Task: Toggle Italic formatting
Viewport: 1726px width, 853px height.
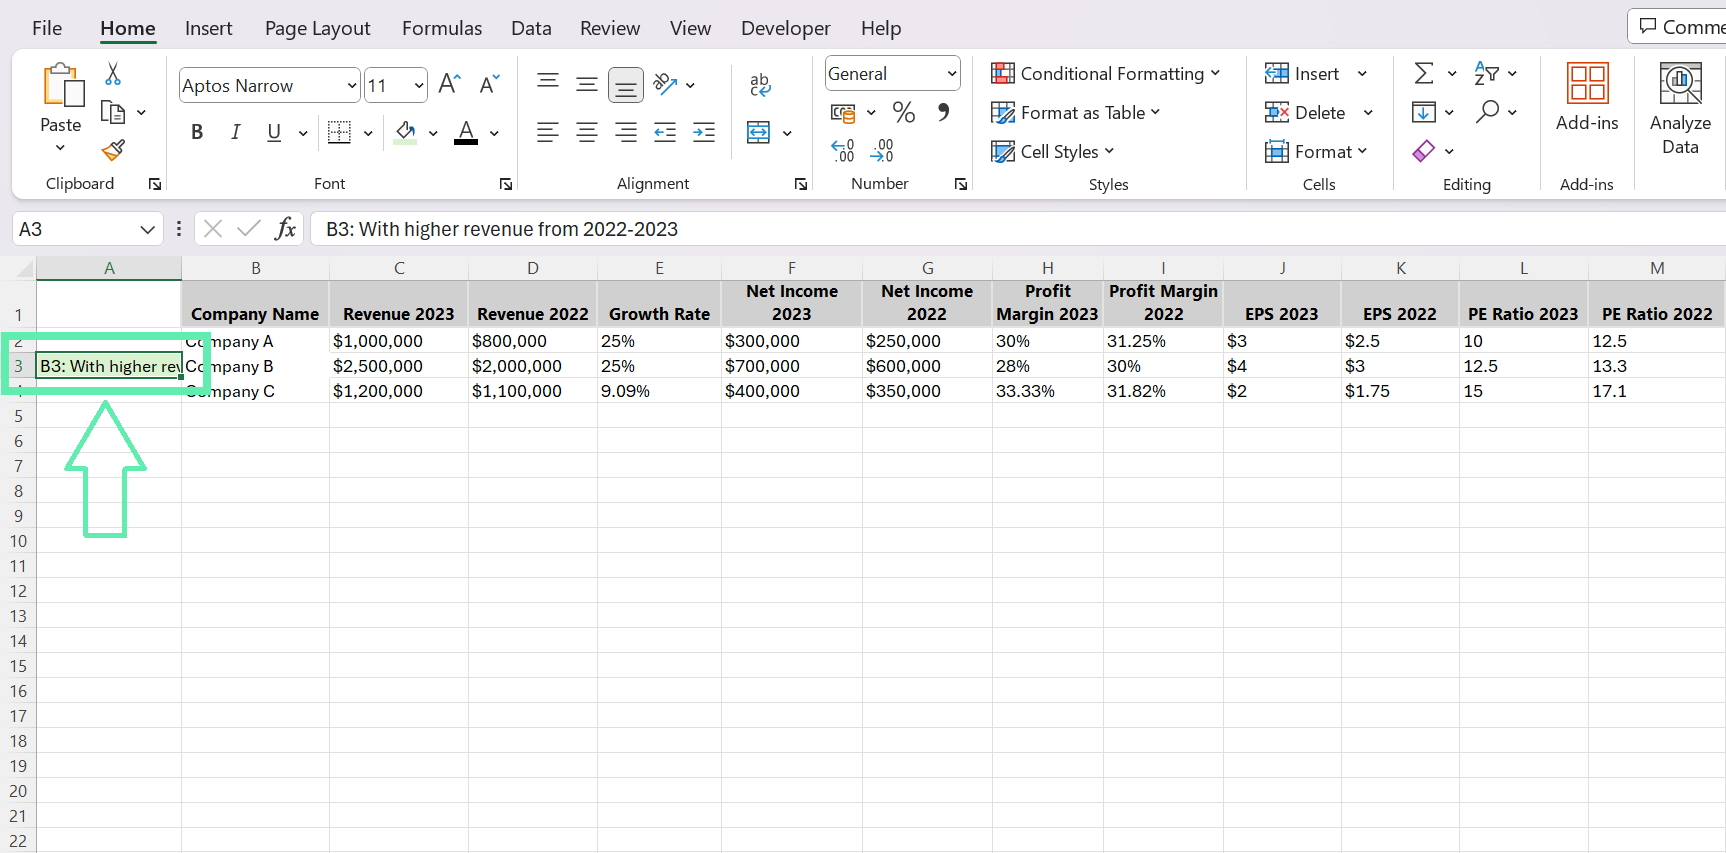Action: point(236,132)
